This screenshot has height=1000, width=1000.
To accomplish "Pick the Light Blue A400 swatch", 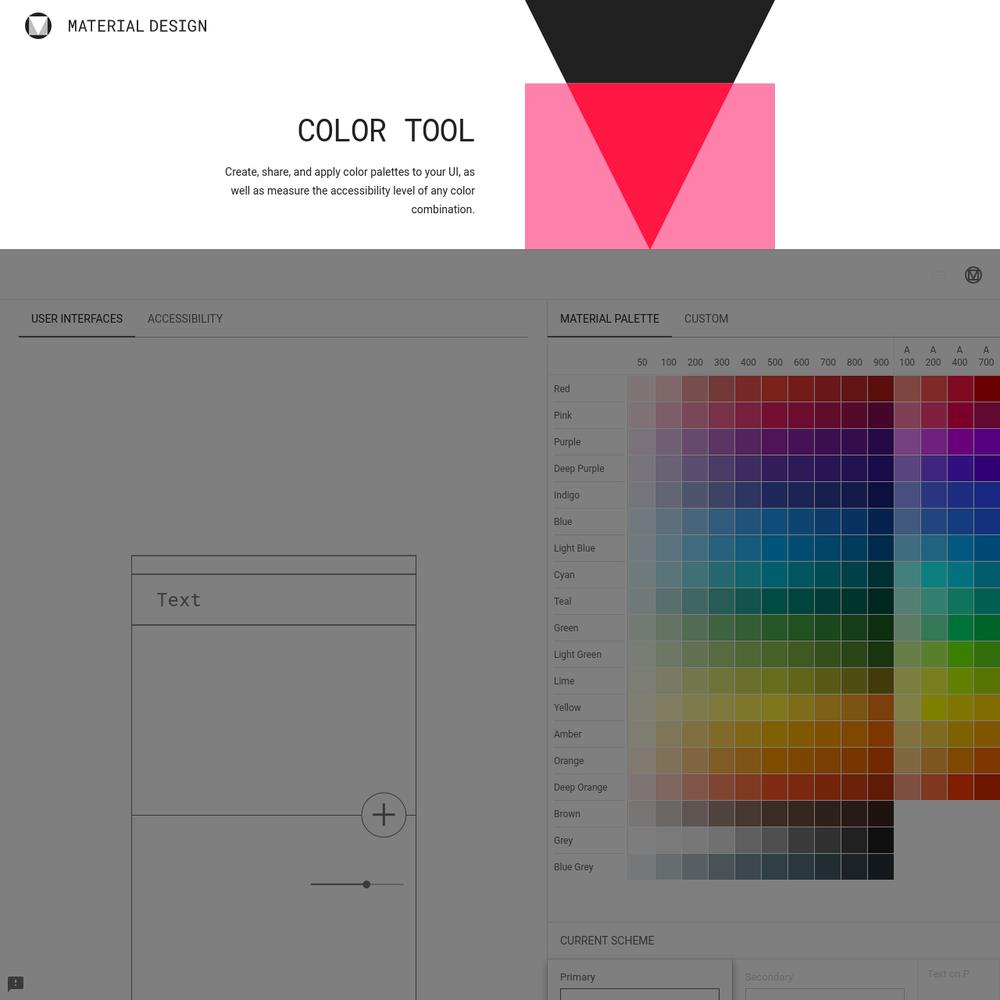I will [x=960, y=548].
